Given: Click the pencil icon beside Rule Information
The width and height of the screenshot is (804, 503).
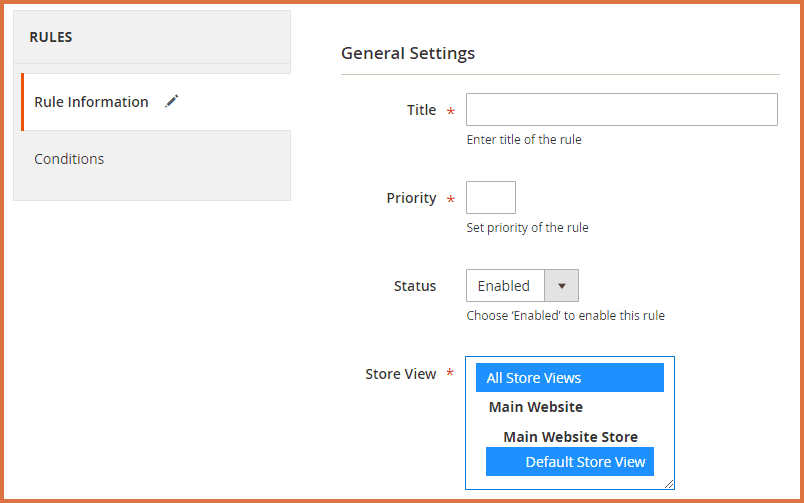Looking at the screenshot, I should click(172, 101).
